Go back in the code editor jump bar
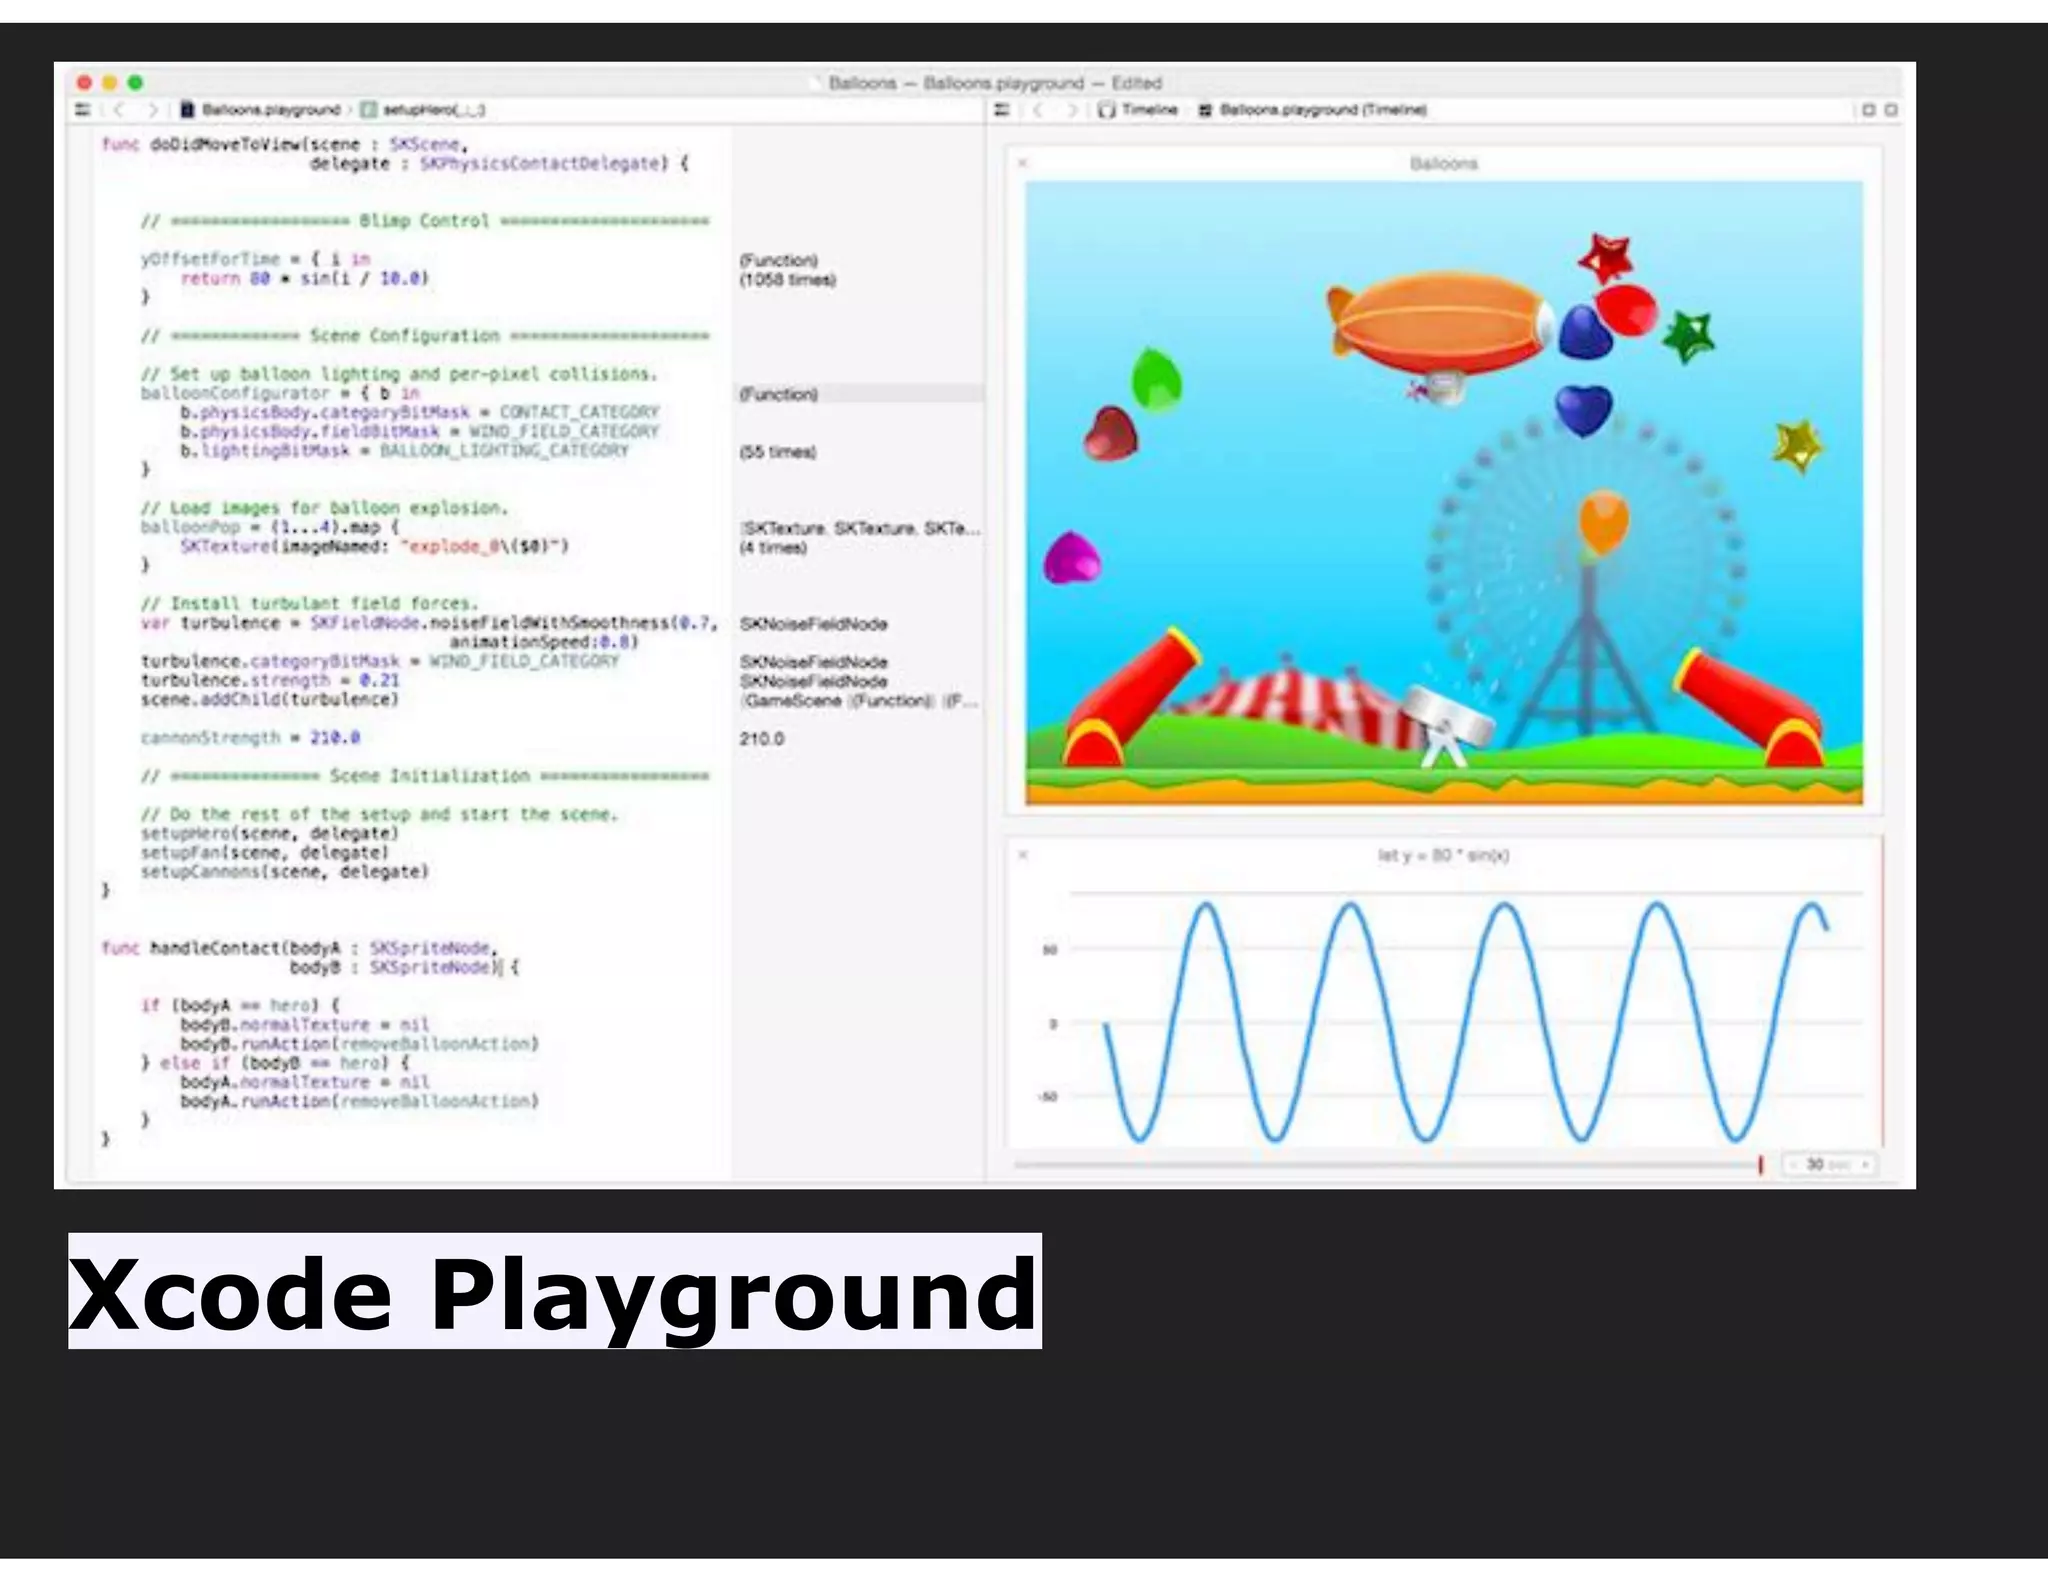Viewport: 2048px width, 1582px height. (119, 110)
